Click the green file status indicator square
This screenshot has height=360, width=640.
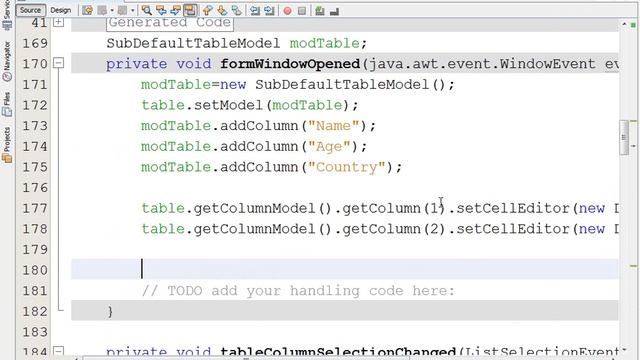pos(633,25)
